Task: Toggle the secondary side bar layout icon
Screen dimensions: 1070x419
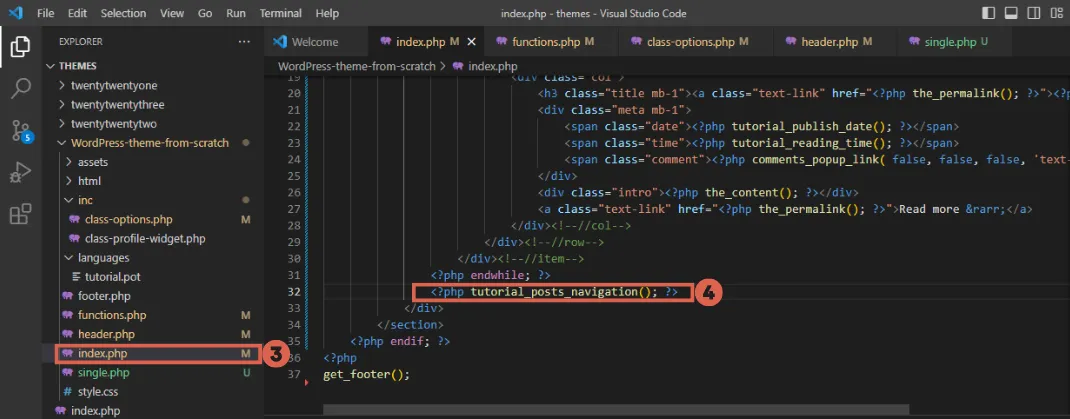Action: pyautogui.click(x=1034, y=13)
